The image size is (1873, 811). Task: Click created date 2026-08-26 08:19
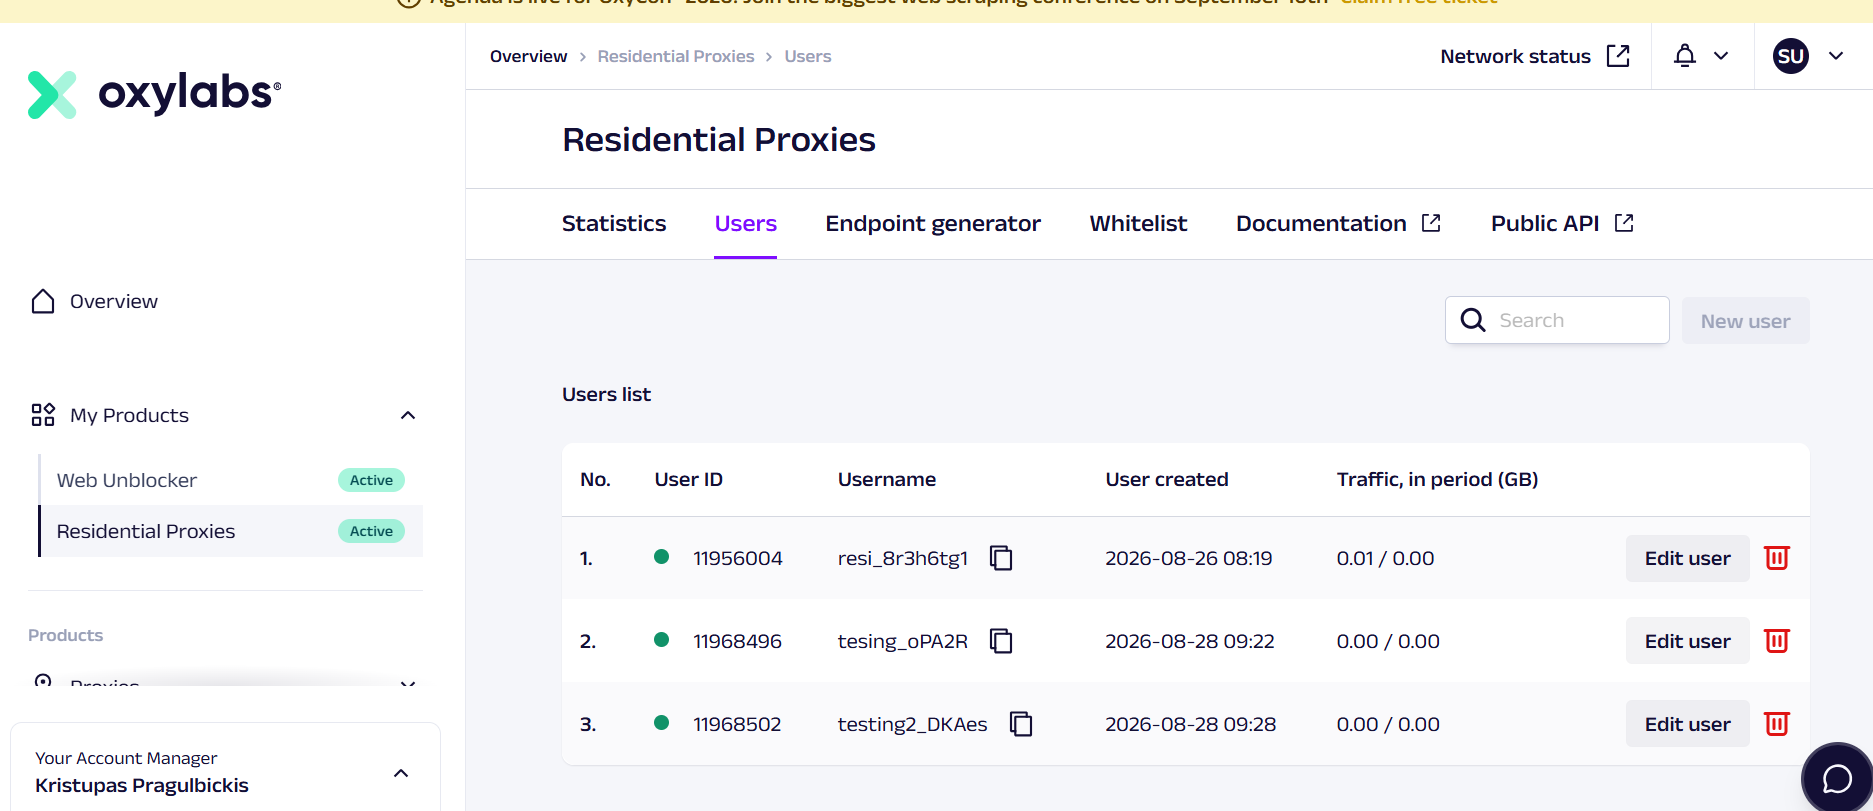[x=1188, y=558]
